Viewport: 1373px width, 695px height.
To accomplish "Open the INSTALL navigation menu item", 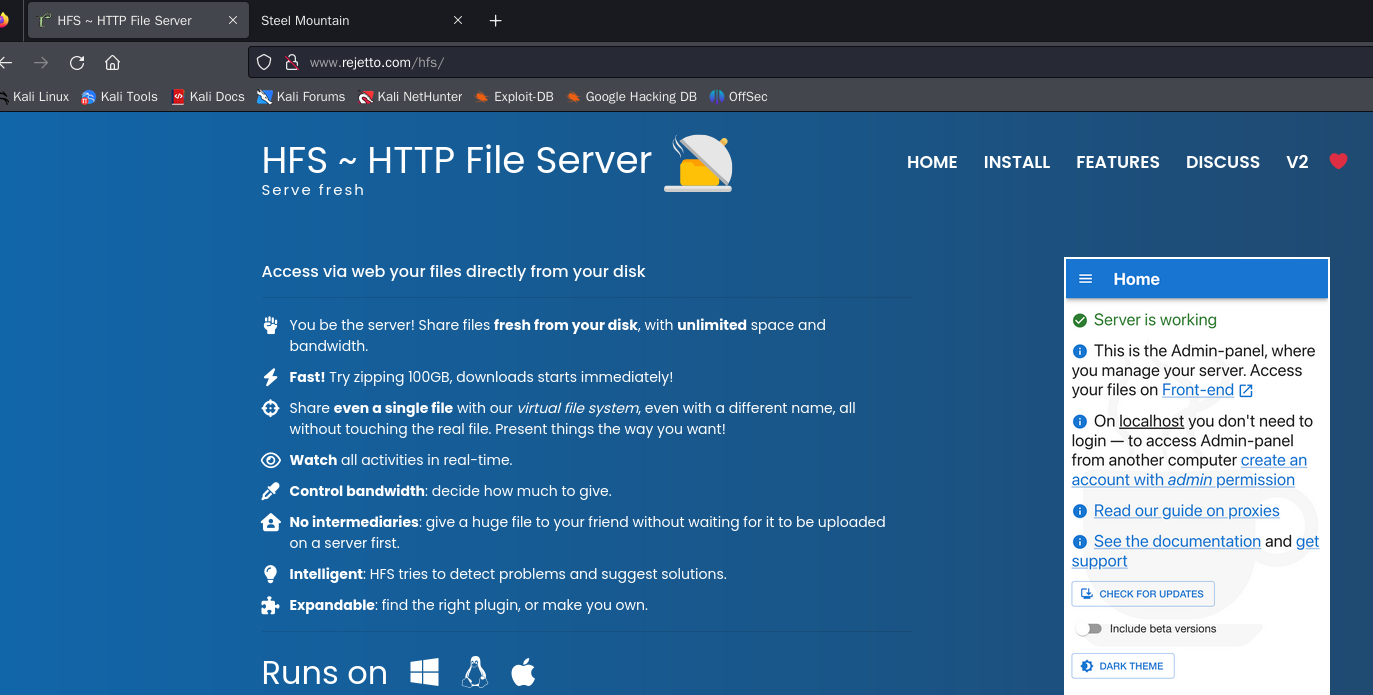I will click(x=1016, y=162).
